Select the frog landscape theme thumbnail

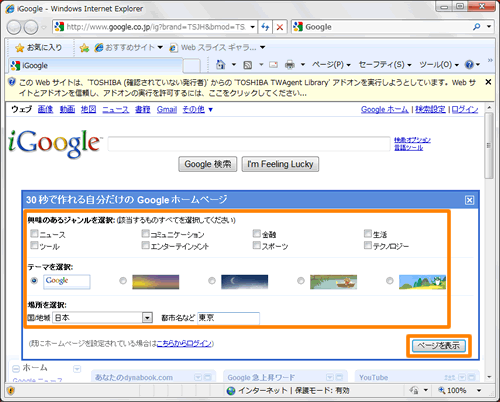(422, 282)
